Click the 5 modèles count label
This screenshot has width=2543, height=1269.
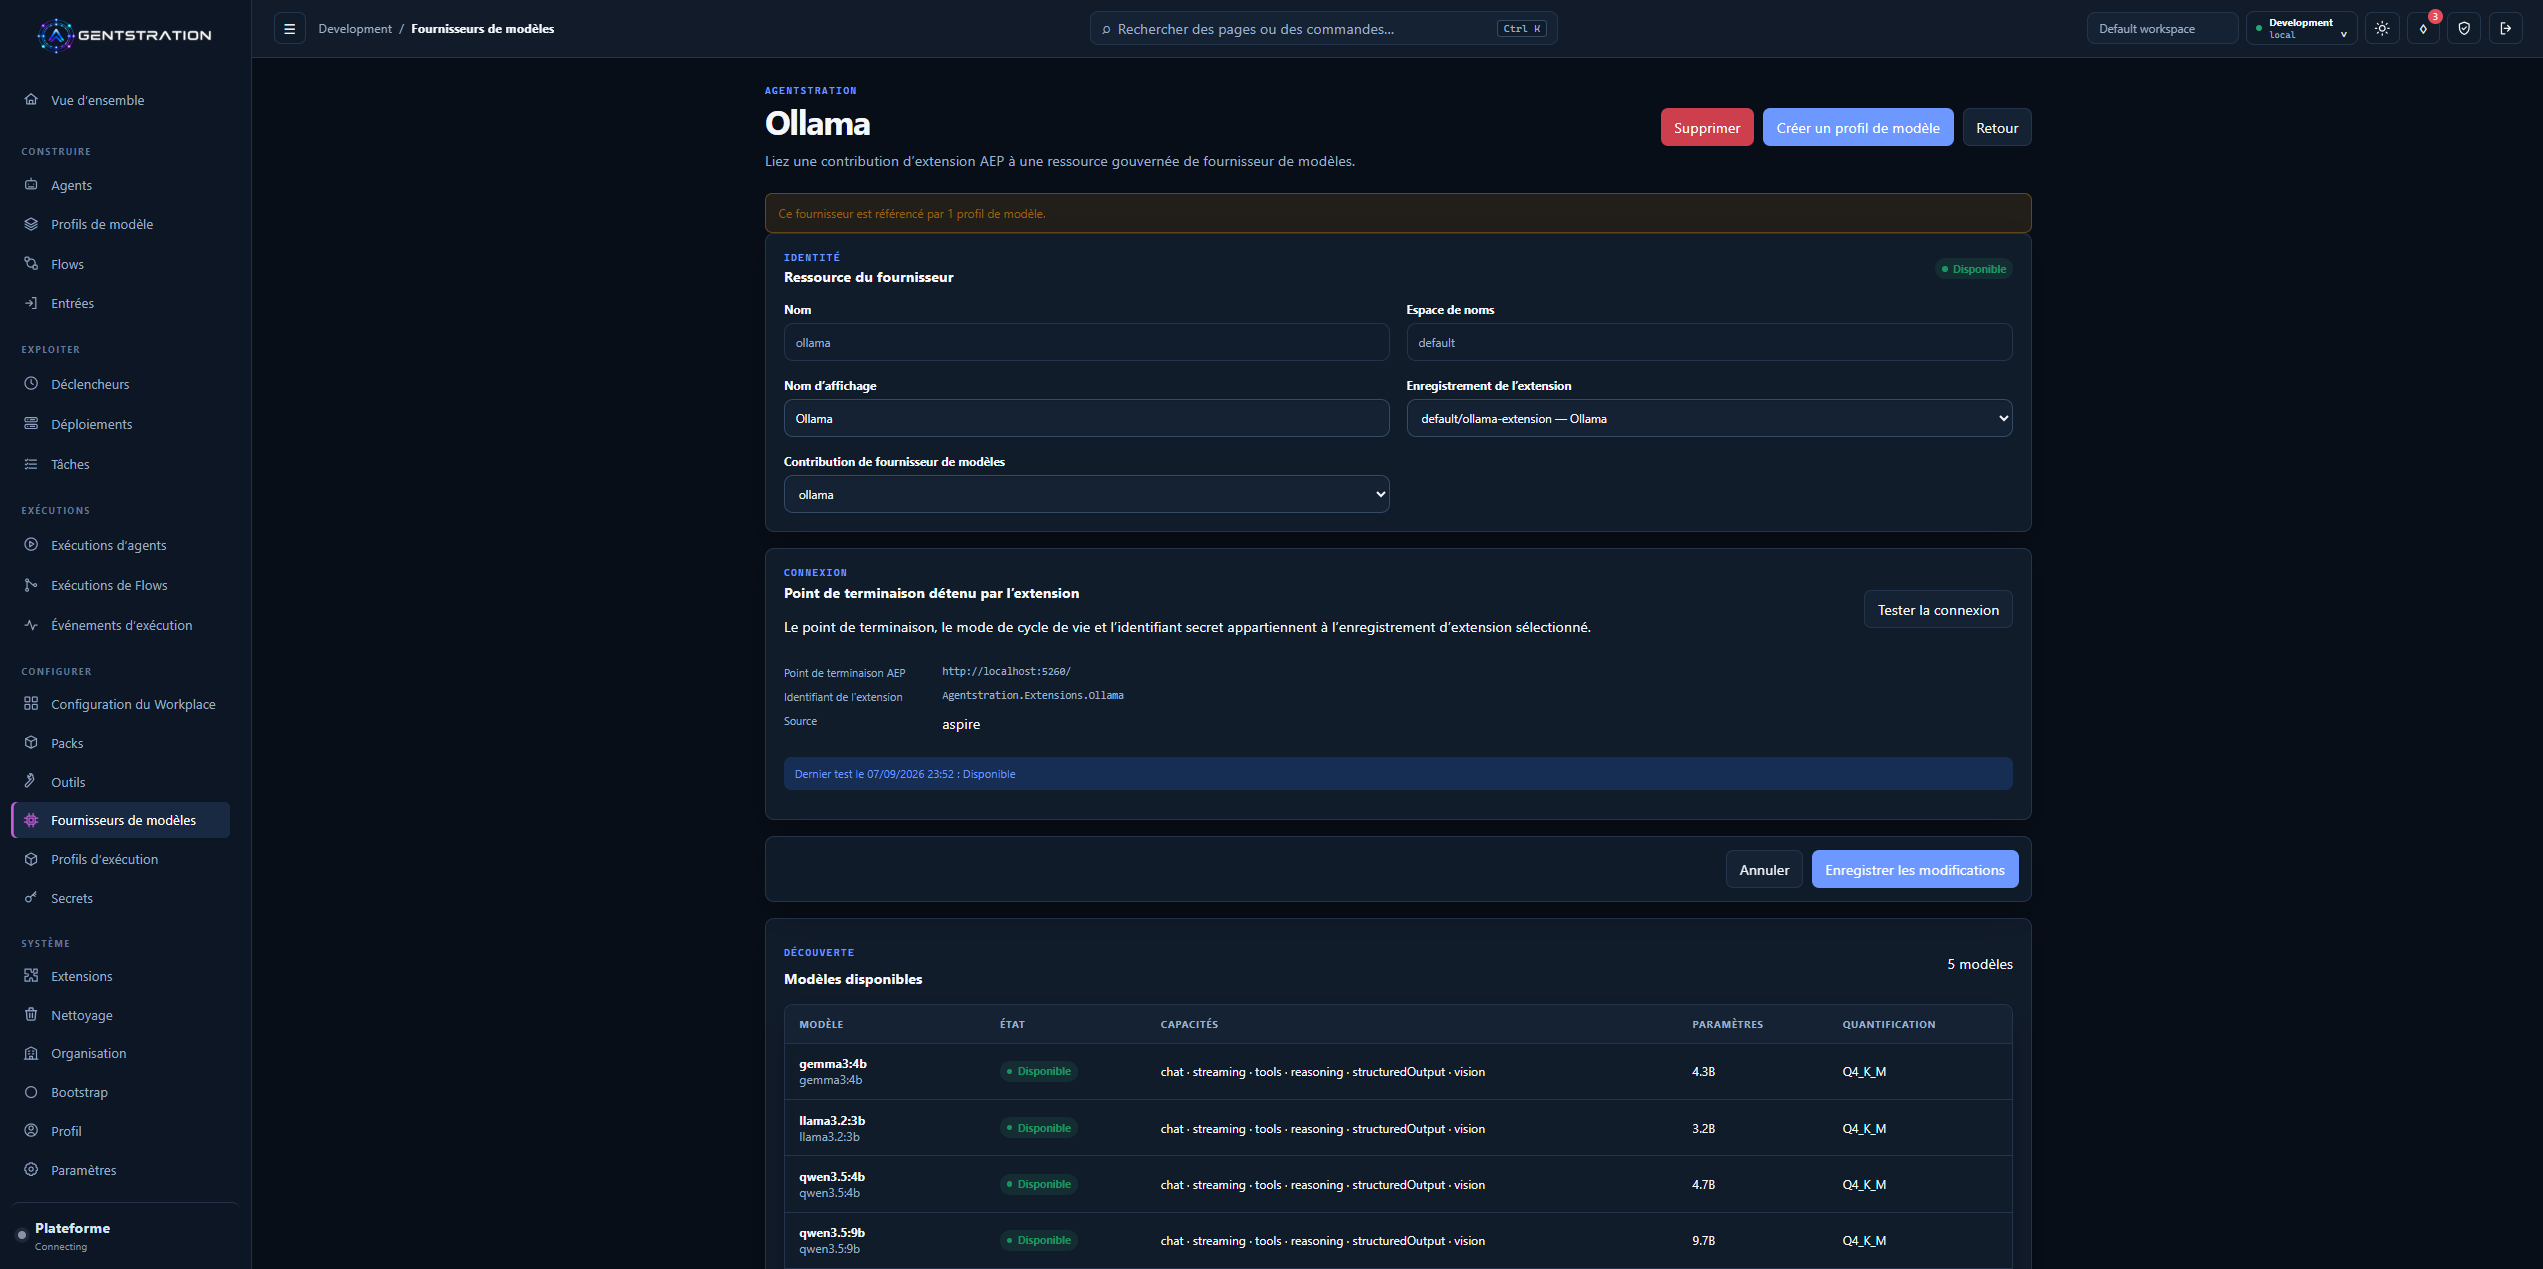click(x=1979, y=964)
